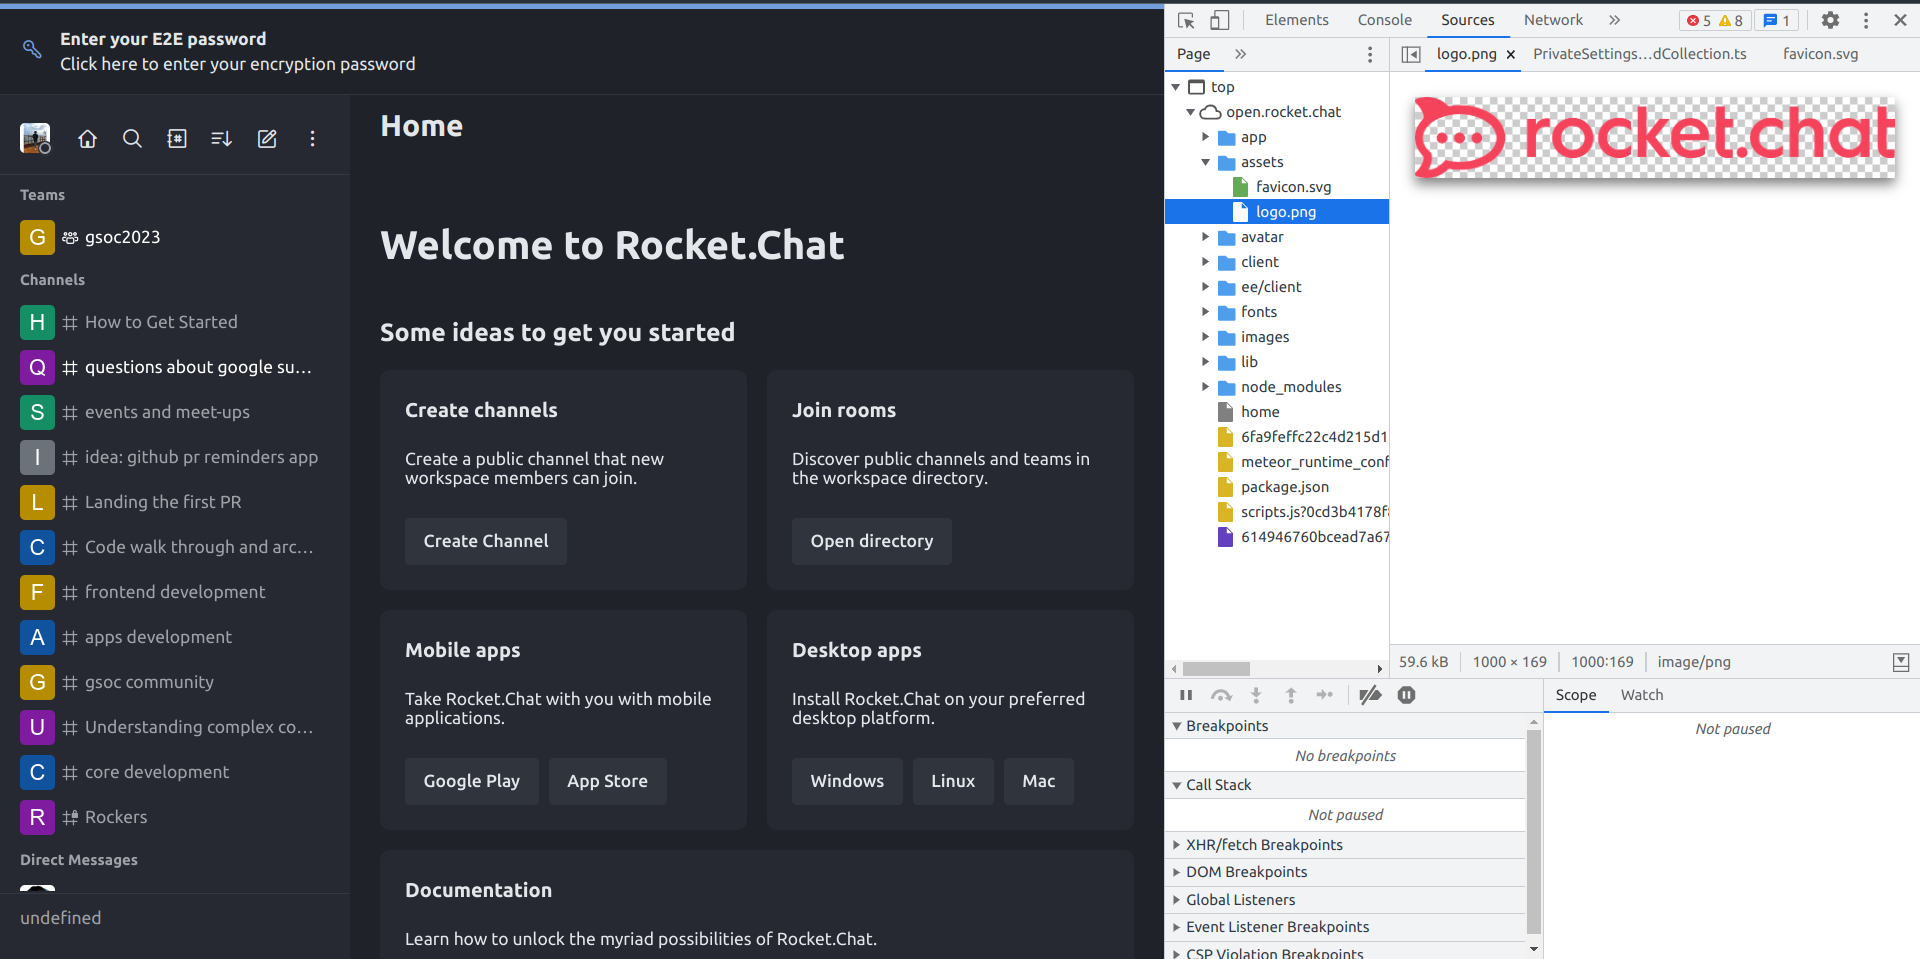This screenshot has width=1920, height=959.
Task: Click the Step into next function call icon
Action: pyautogui.click(x=1256, y=695)
